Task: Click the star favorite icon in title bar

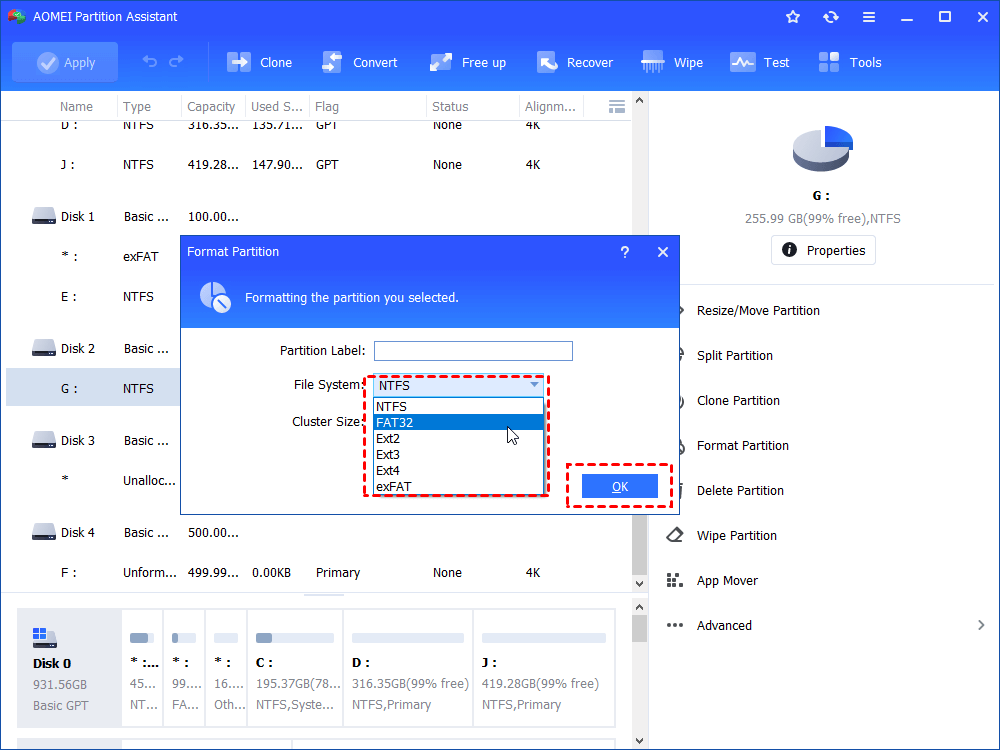Action: point(793,17)
